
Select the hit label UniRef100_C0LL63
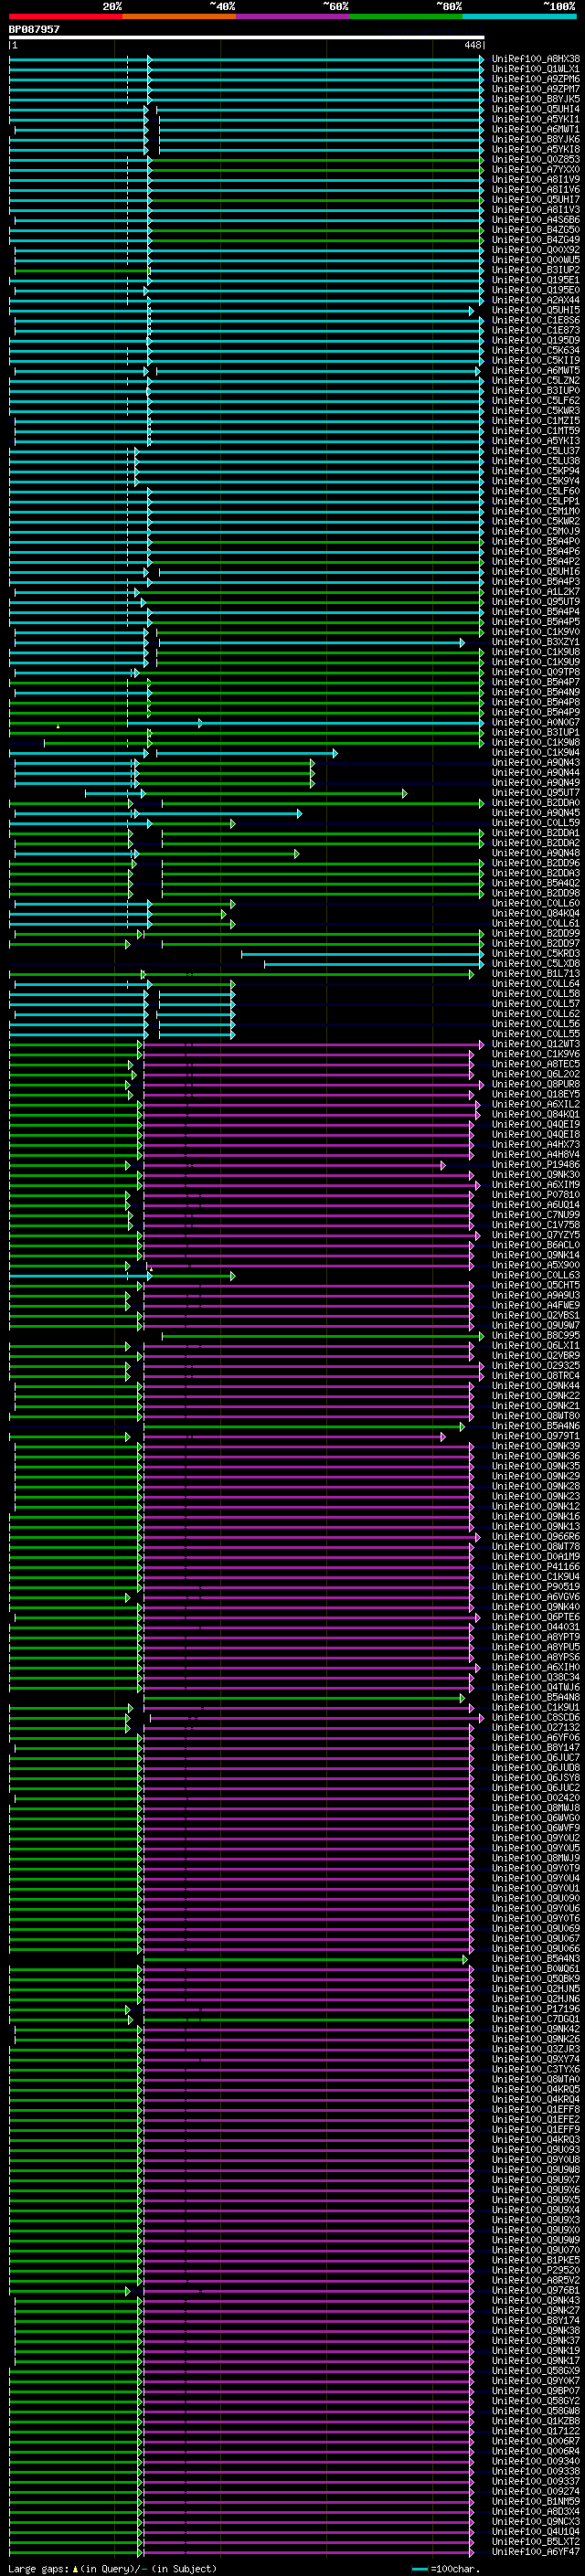pyautogui.click(x=536, y=1275)
